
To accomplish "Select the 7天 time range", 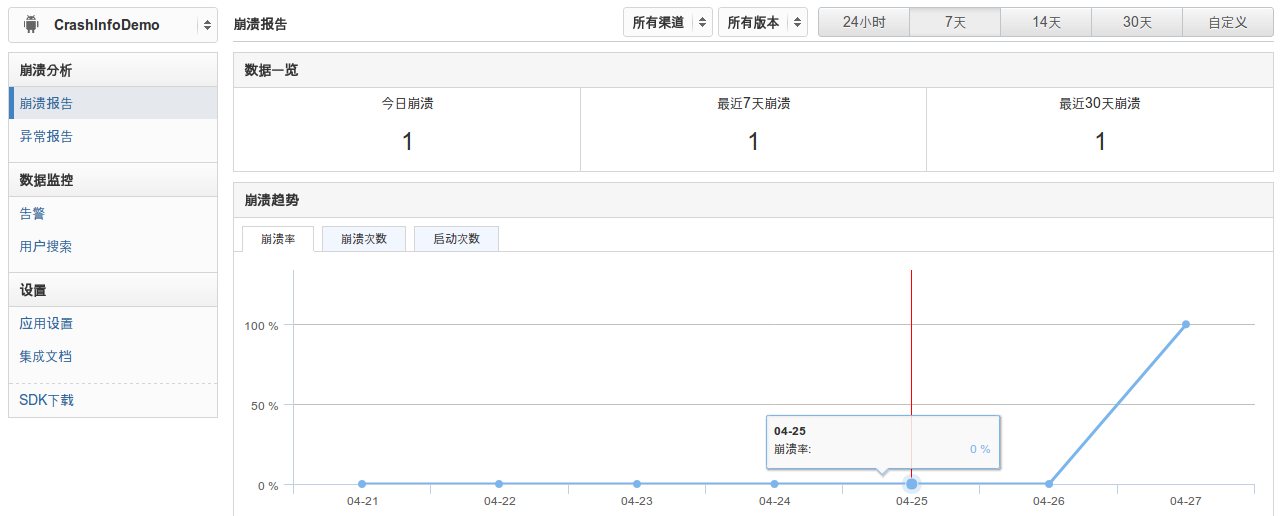I will (955, 22).
